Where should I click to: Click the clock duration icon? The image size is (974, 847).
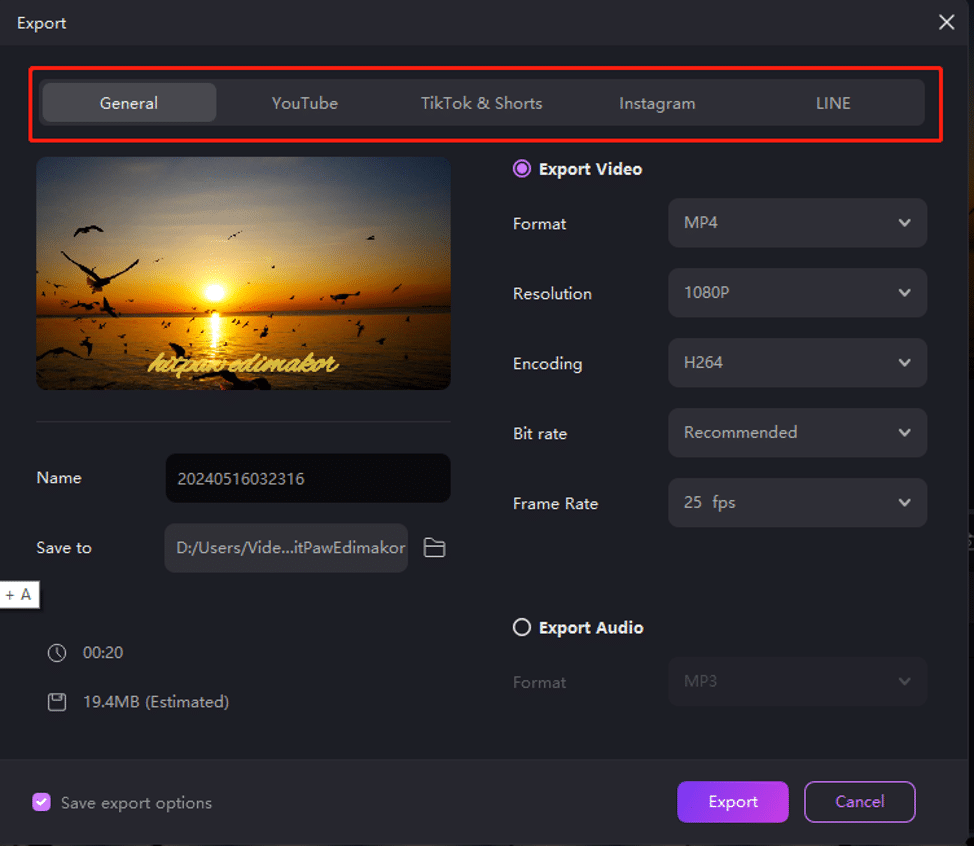57,653
